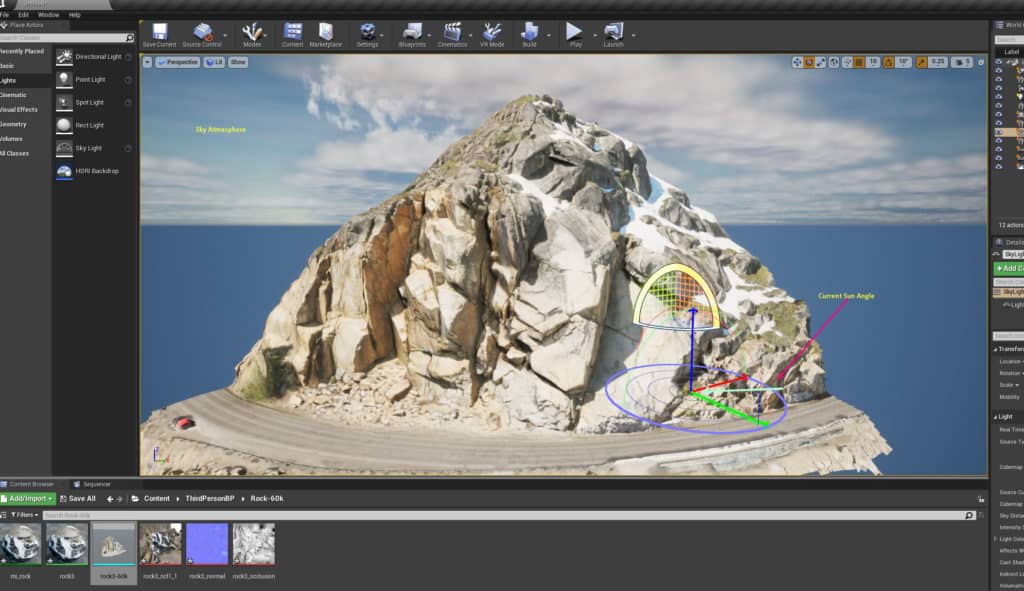The height and width of the screenshot is (591, 1024).
Task: Select the rotate gizmo mode in viewport
Action: pyautogui.click(x=809, y=62)
